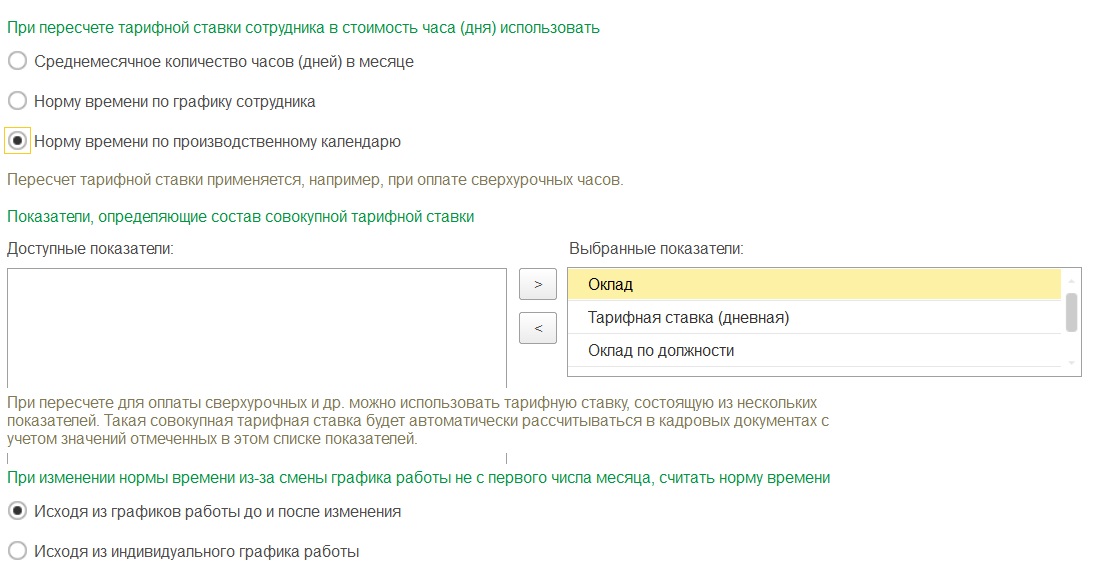
Task: Click the '>' move-to-selected arrow button
Action: (538, 285)
